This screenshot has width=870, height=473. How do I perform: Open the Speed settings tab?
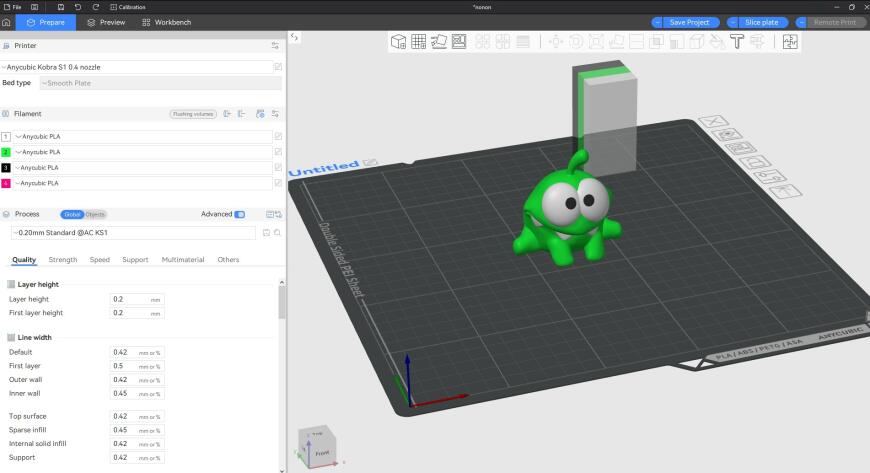tap(100, 260)
